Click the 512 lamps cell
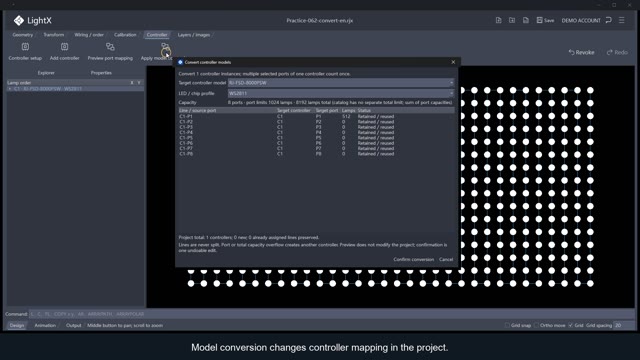 (347, 116)
